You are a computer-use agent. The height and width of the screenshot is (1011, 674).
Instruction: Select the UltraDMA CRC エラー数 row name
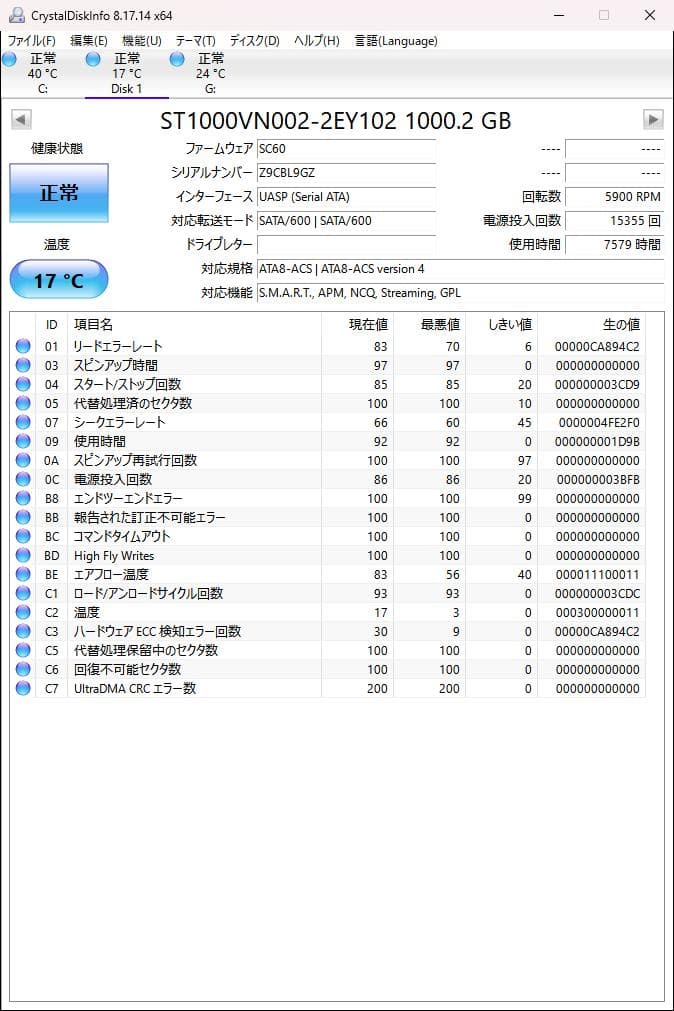(135, 689)
